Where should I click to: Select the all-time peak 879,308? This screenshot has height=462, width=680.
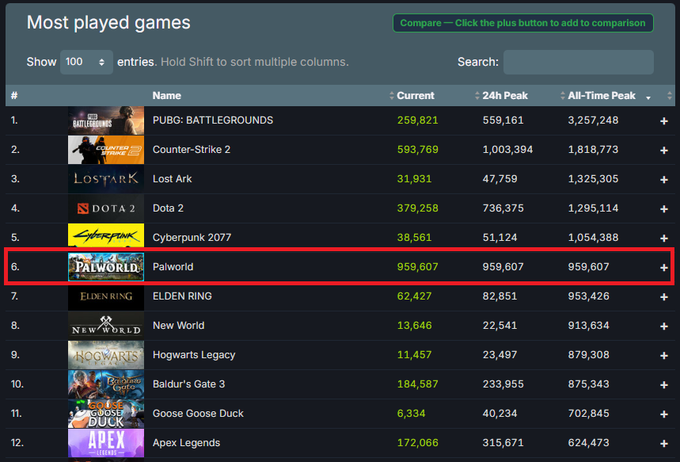coord(588,355)
